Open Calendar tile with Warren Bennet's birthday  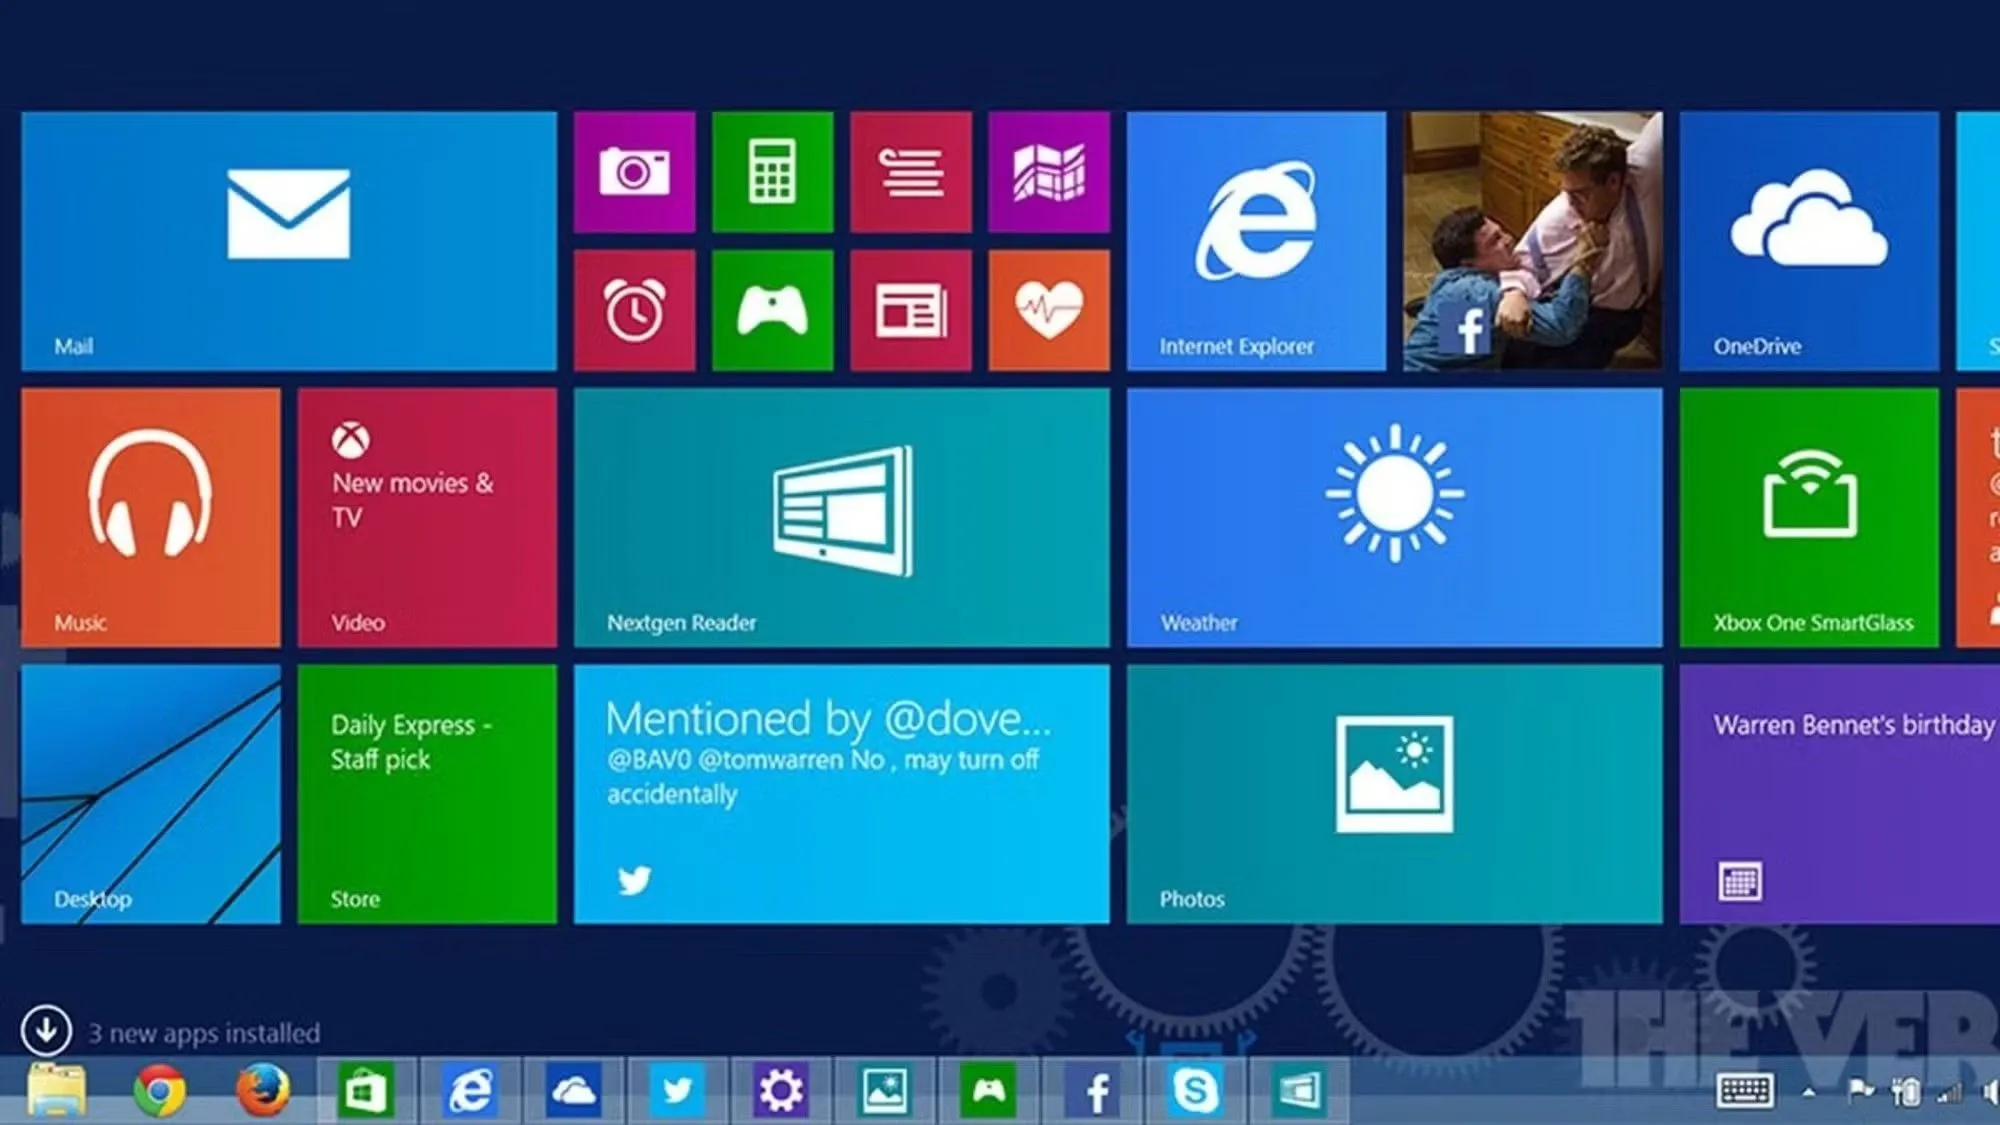coord(1840,794)
